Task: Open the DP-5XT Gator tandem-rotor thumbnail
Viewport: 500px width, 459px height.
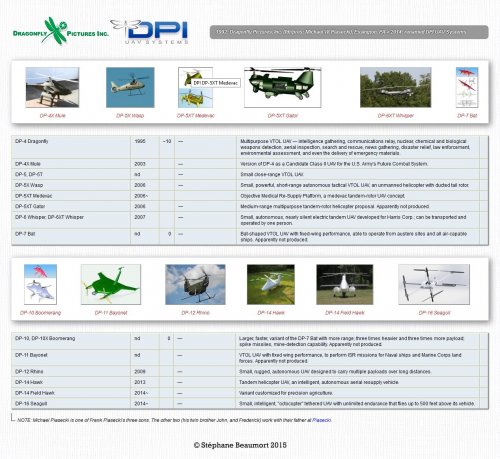Action: pyautogui.click(x=283, y=87)
